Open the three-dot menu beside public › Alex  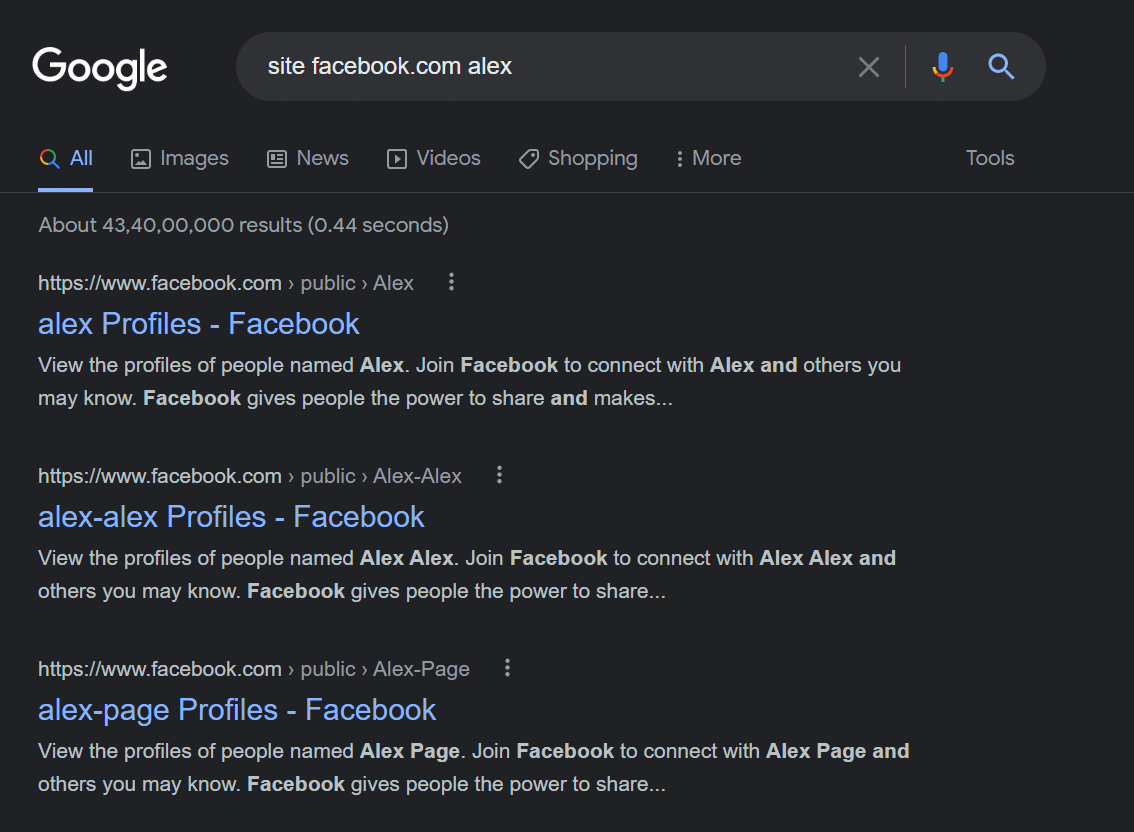coord(451,282)
